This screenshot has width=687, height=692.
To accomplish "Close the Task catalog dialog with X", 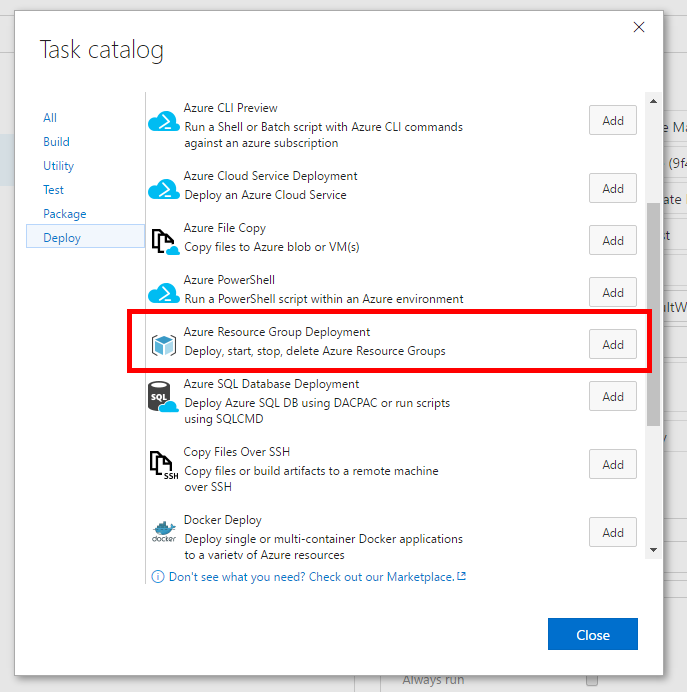I will (x=638, y=27).
